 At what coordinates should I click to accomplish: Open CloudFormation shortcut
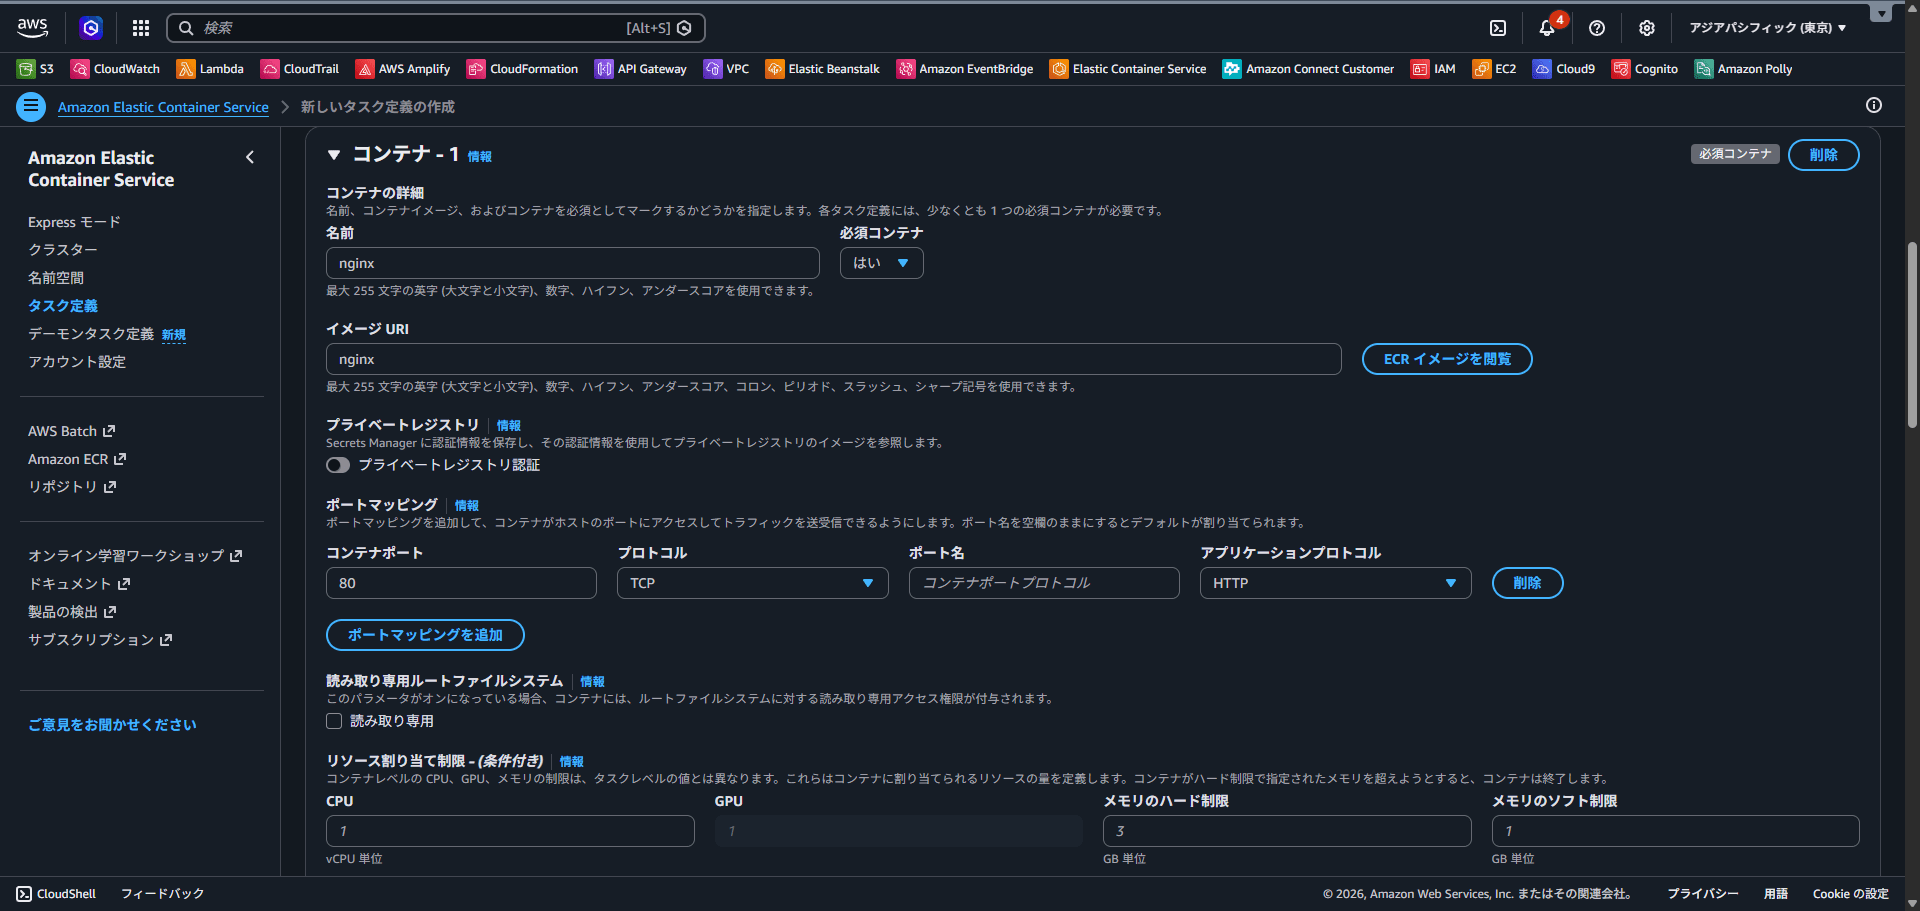point(523,69)
